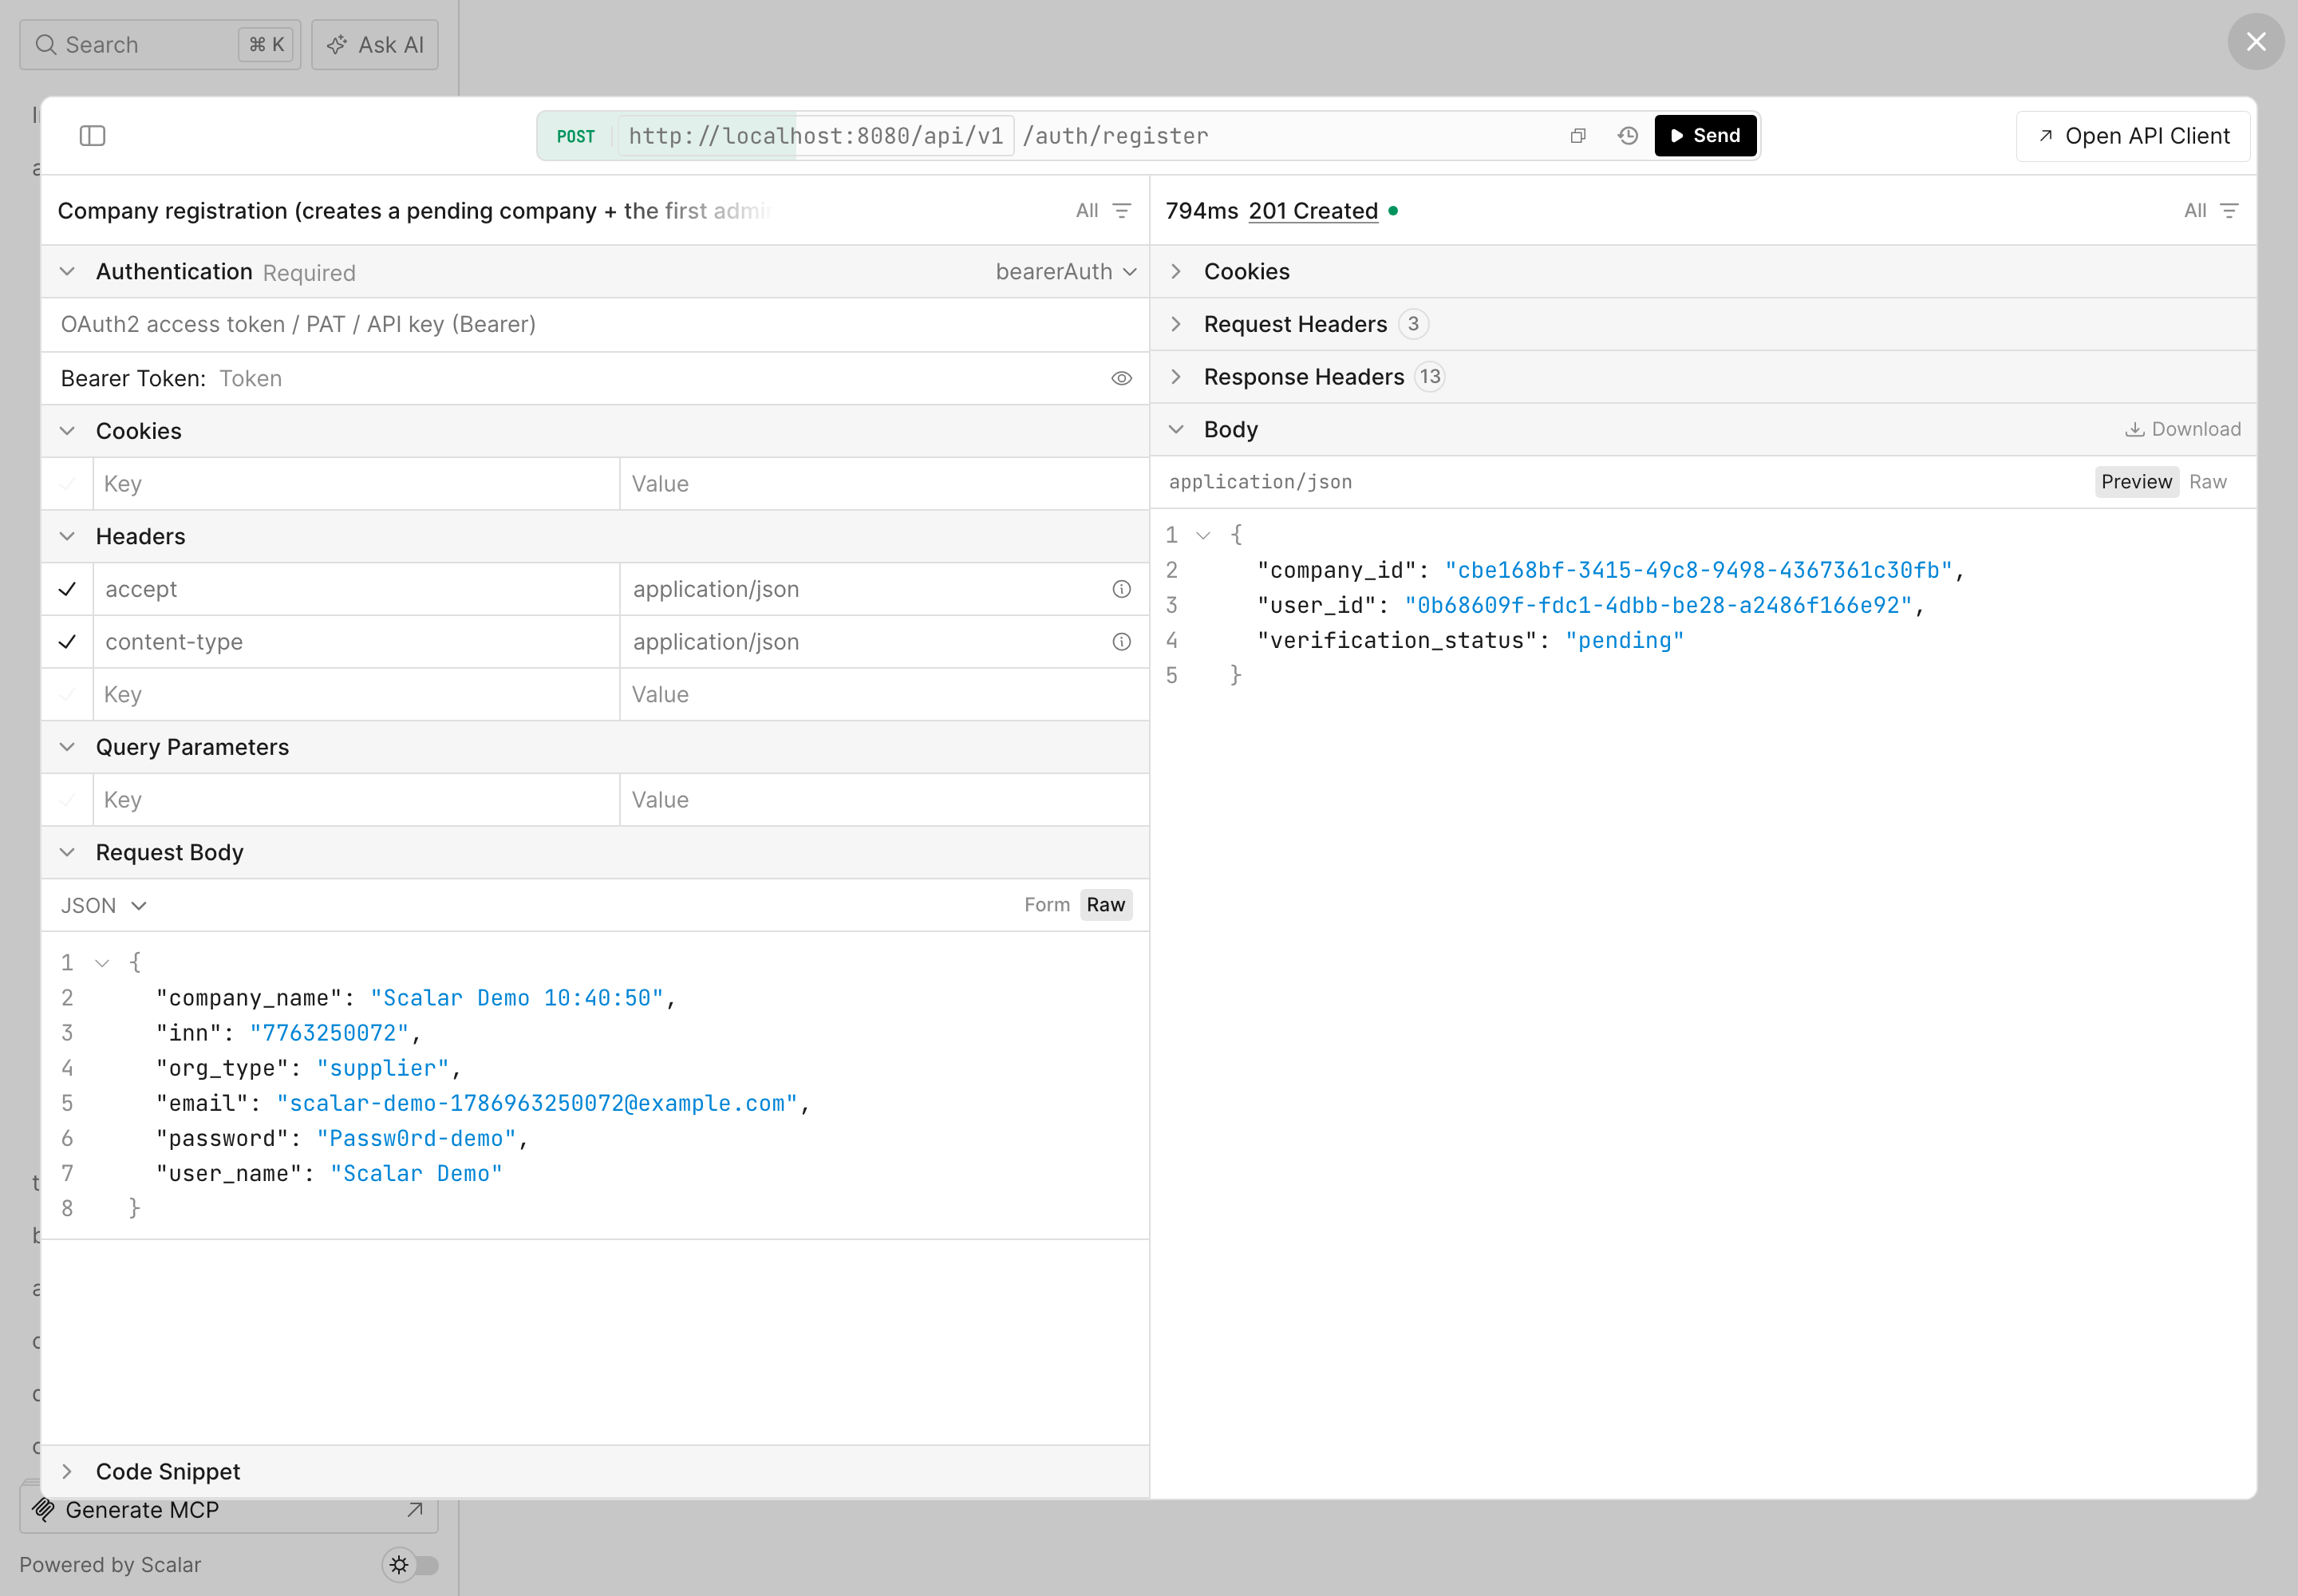Open the JSON body type dropdown

104,905
